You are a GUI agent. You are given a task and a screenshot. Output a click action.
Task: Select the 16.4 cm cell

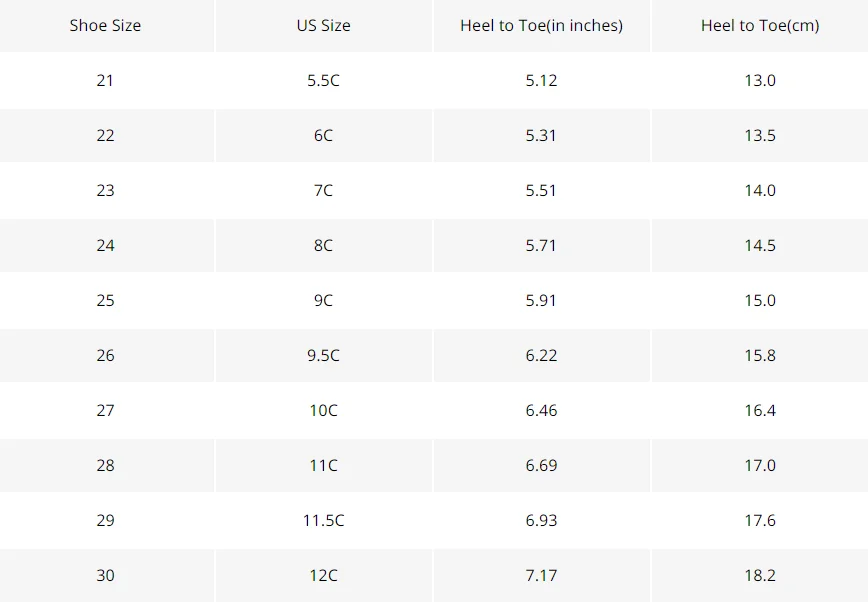pyautogui.click(x=760, y=410)
